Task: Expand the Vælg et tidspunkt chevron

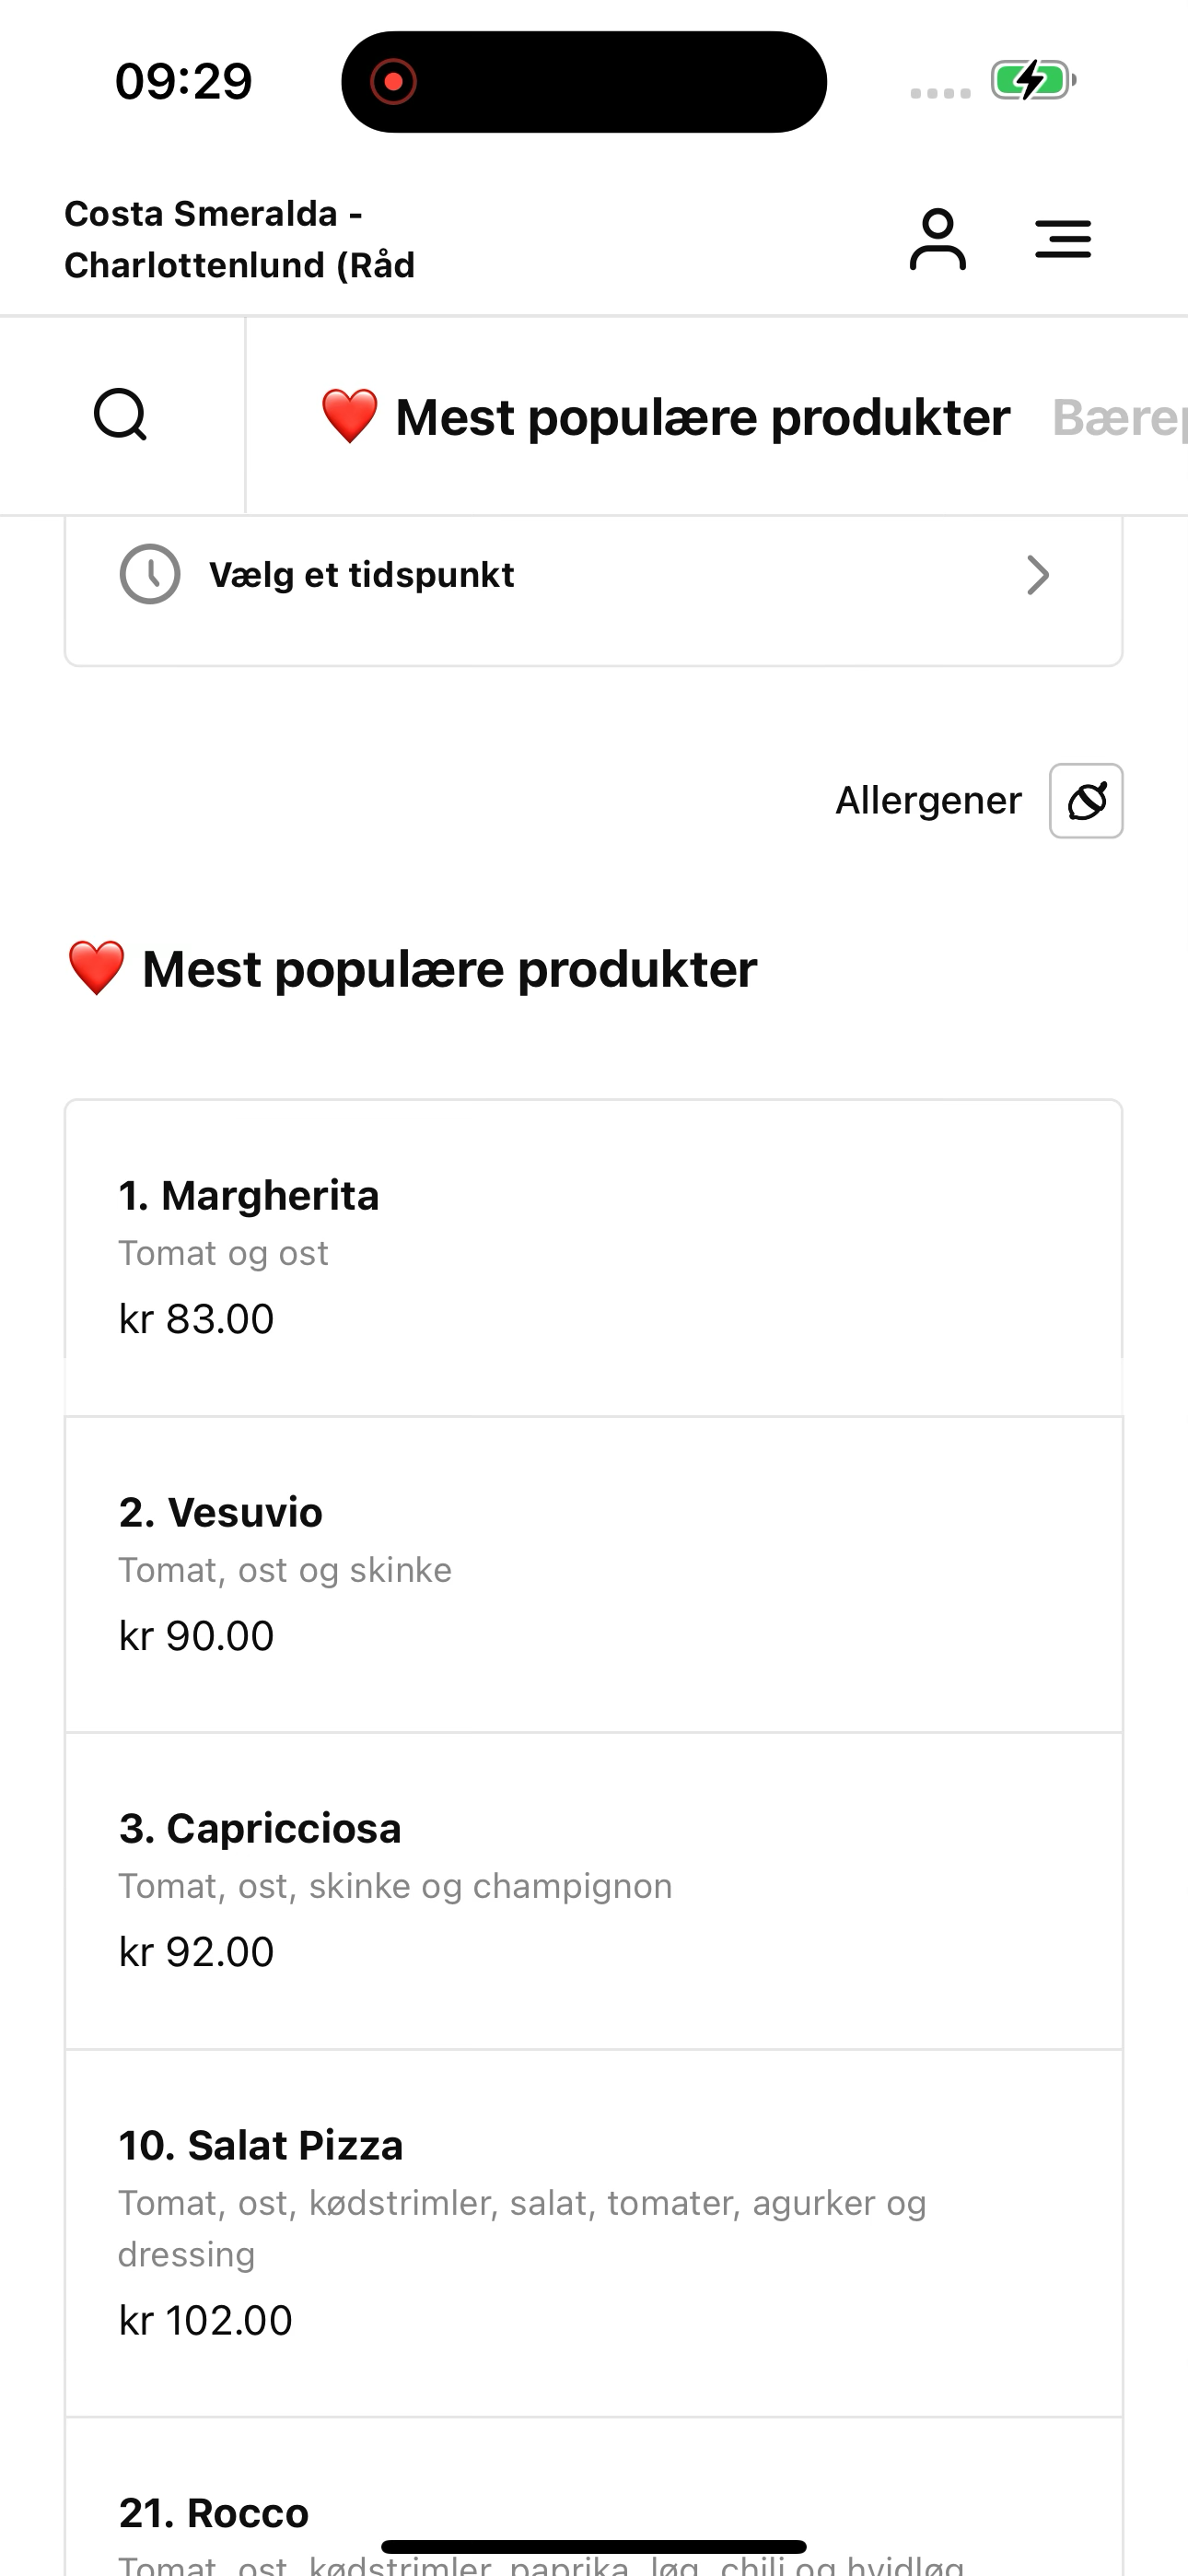Action: [1038, 575]
